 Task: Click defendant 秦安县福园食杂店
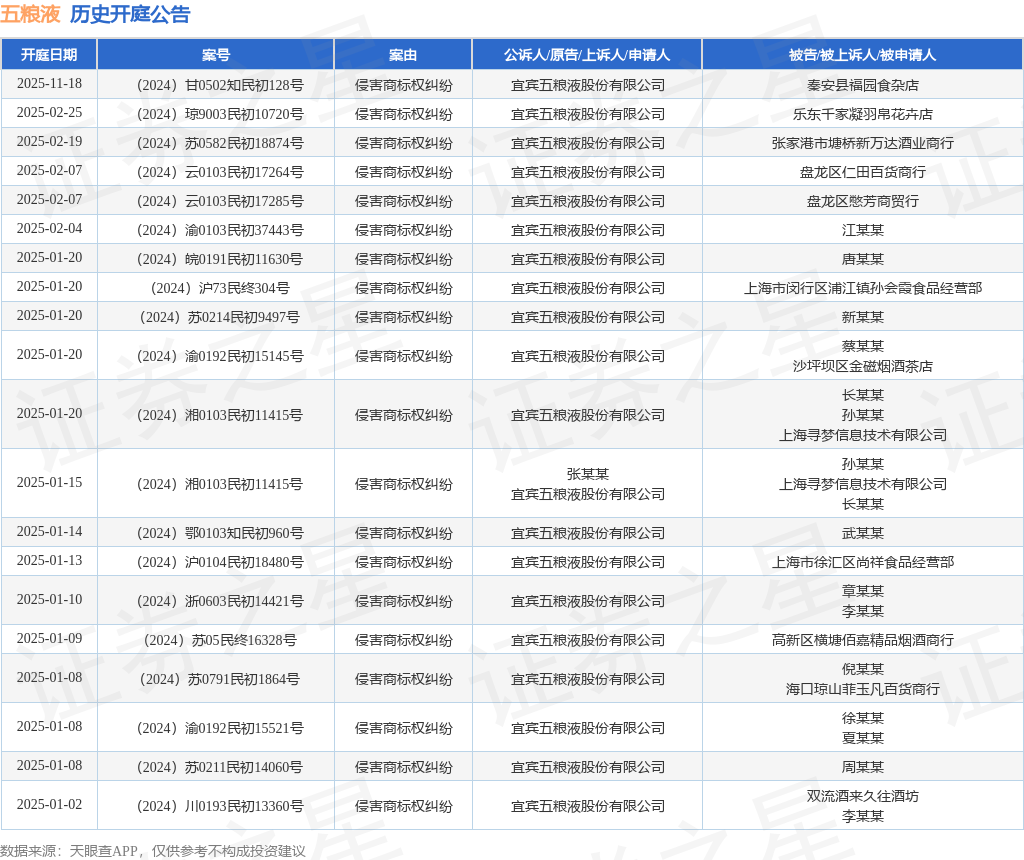[x=862, y=85]
